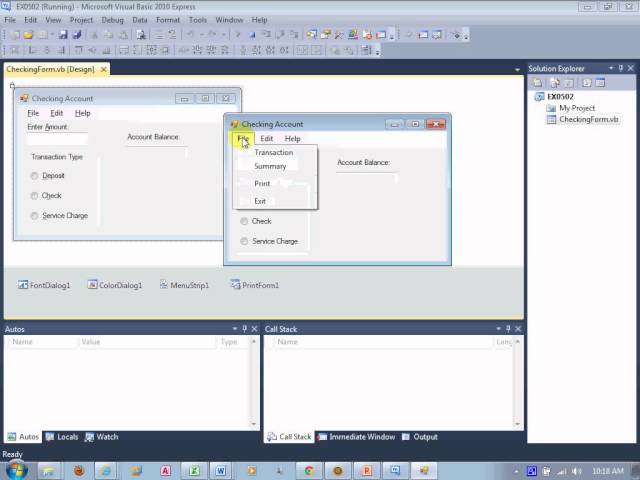
Task: Click Autos panel scroll up arrow
Action: point(253,341)
